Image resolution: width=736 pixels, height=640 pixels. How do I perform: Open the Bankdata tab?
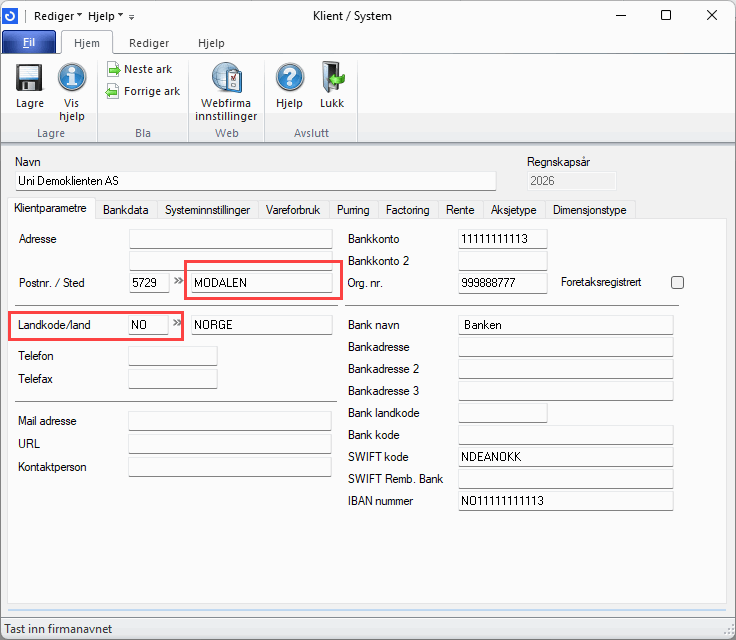[x=126, y=210]
